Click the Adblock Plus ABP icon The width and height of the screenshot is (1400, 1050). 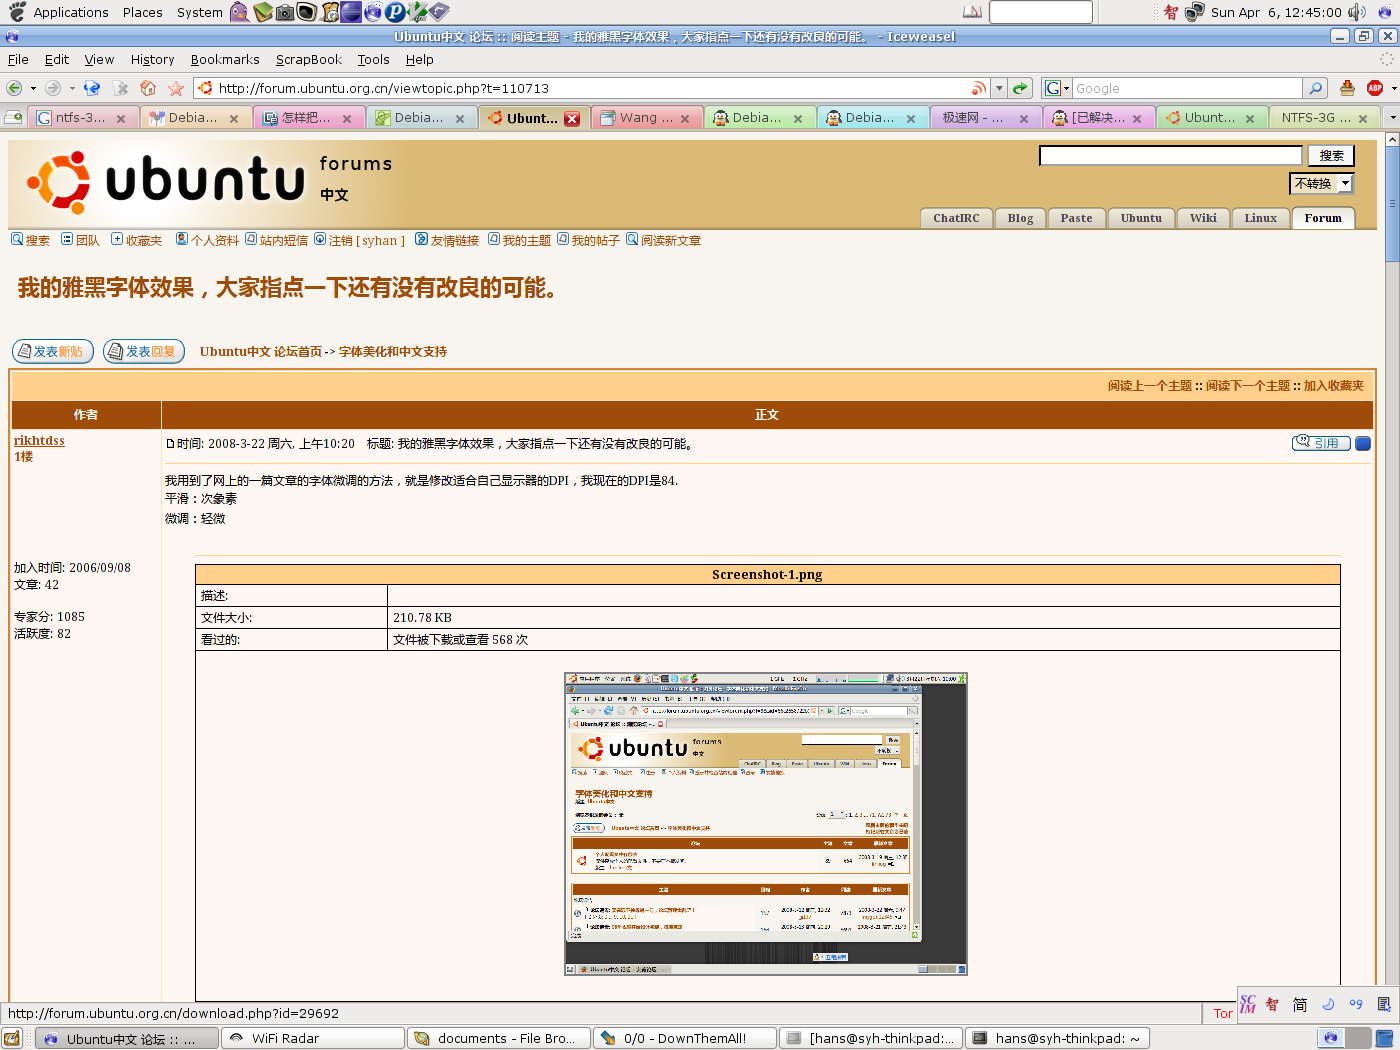1375,88
